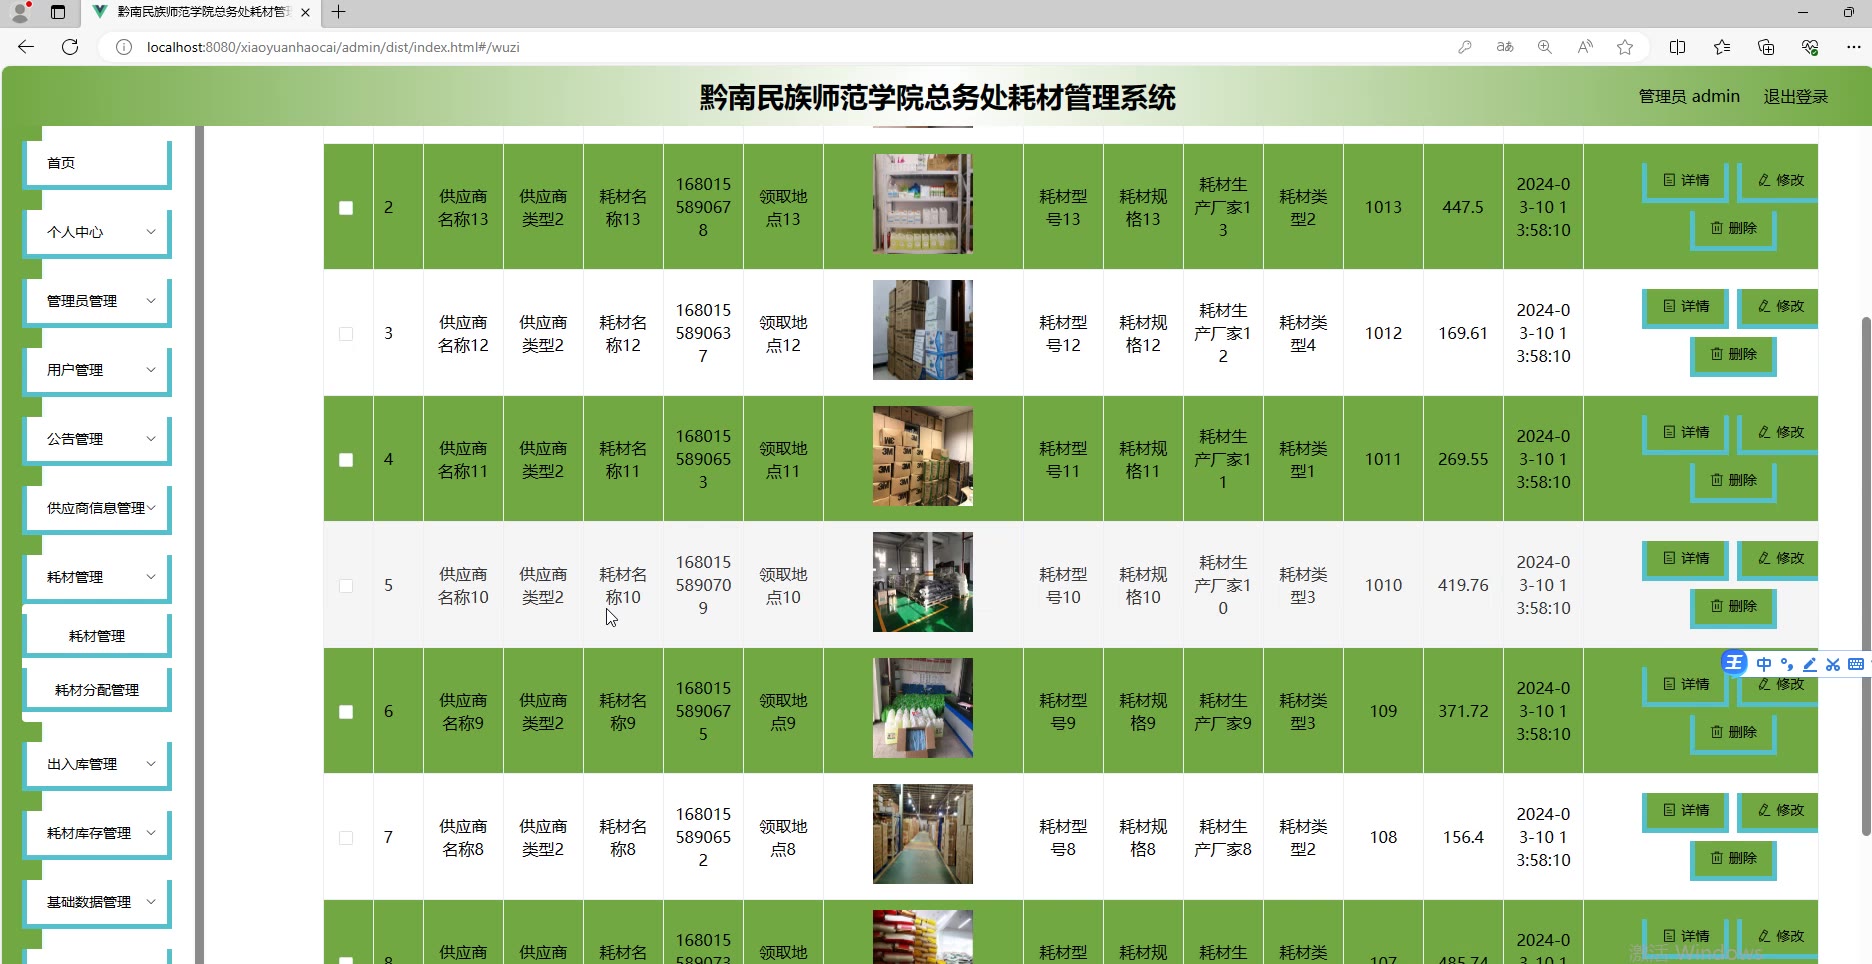
Task: Switch input method 中 language icon
Action: (1764, 664)
